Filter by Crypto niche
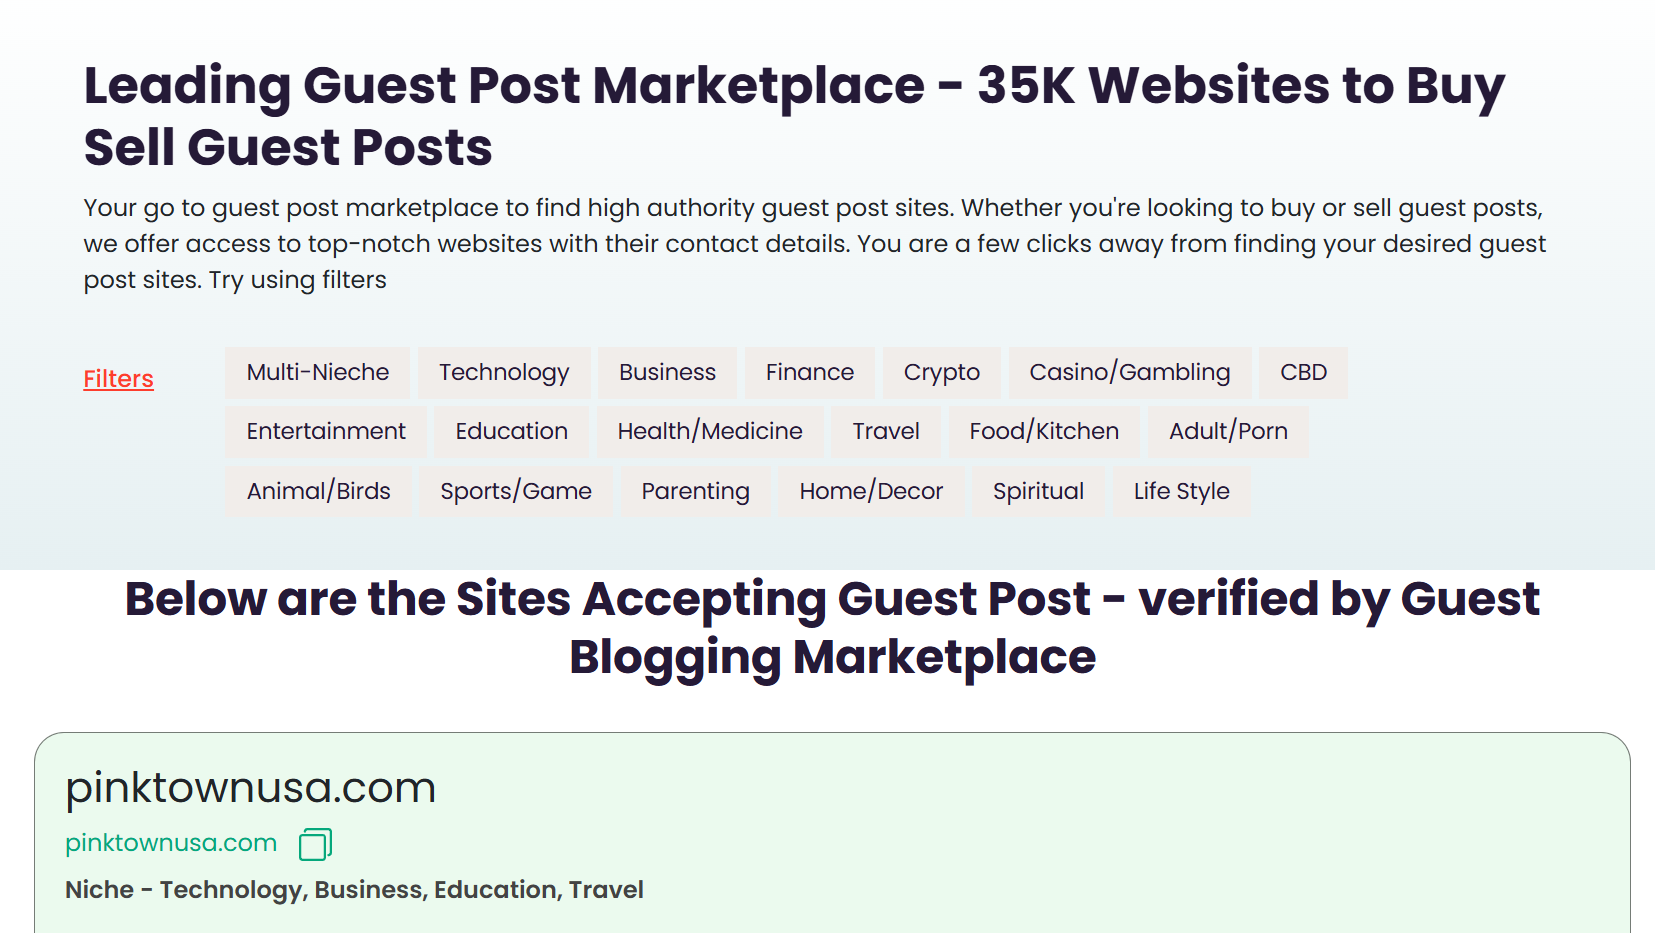1655x933 pixels. point(941,372)
